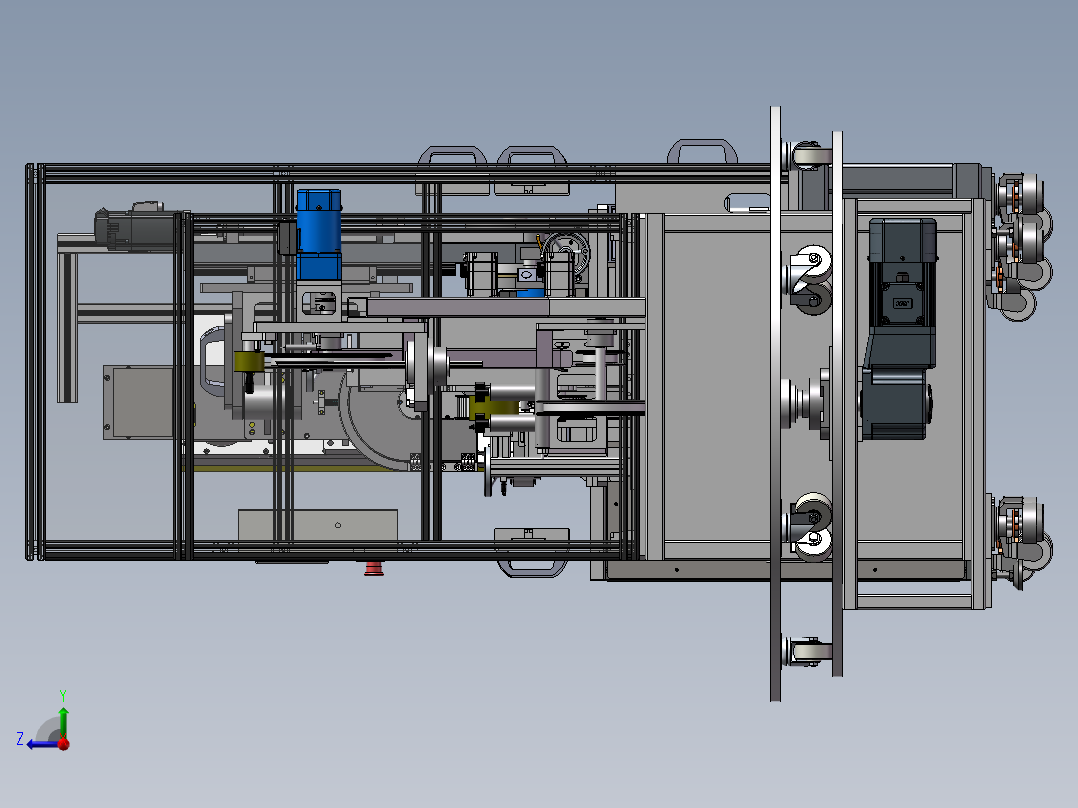Select the black servo motor on the rail

135,227
